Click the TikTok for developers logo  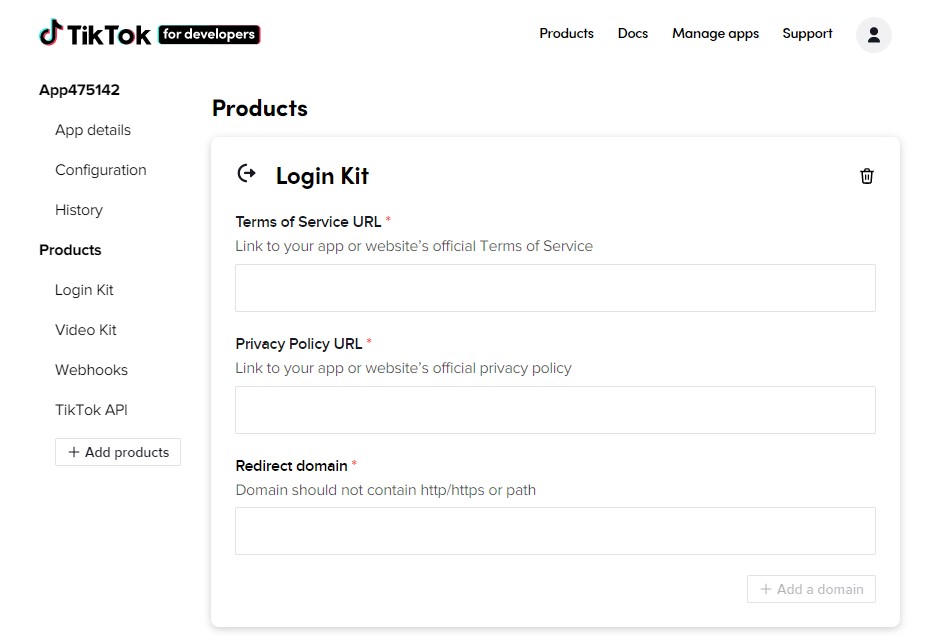[149, 33]
